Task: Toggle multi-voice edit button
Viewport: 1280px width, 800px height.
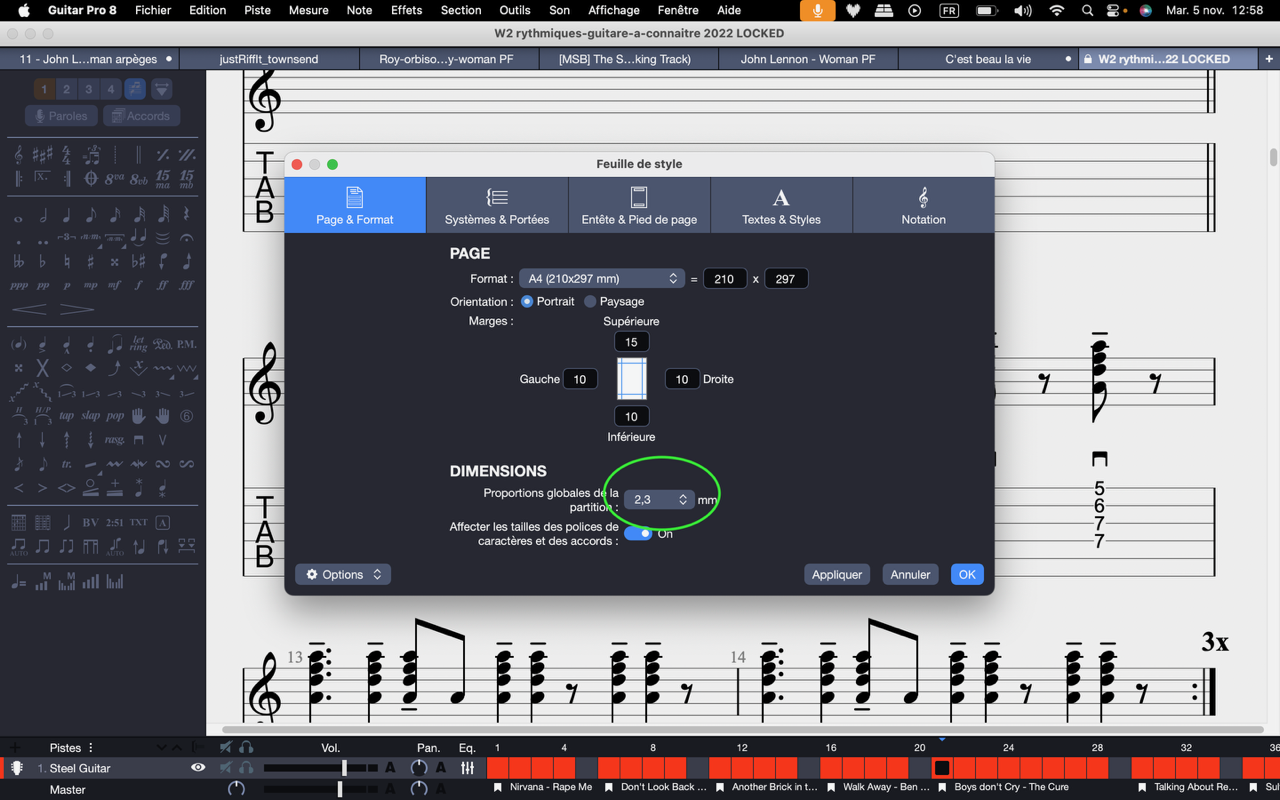Action: (135, 89)
